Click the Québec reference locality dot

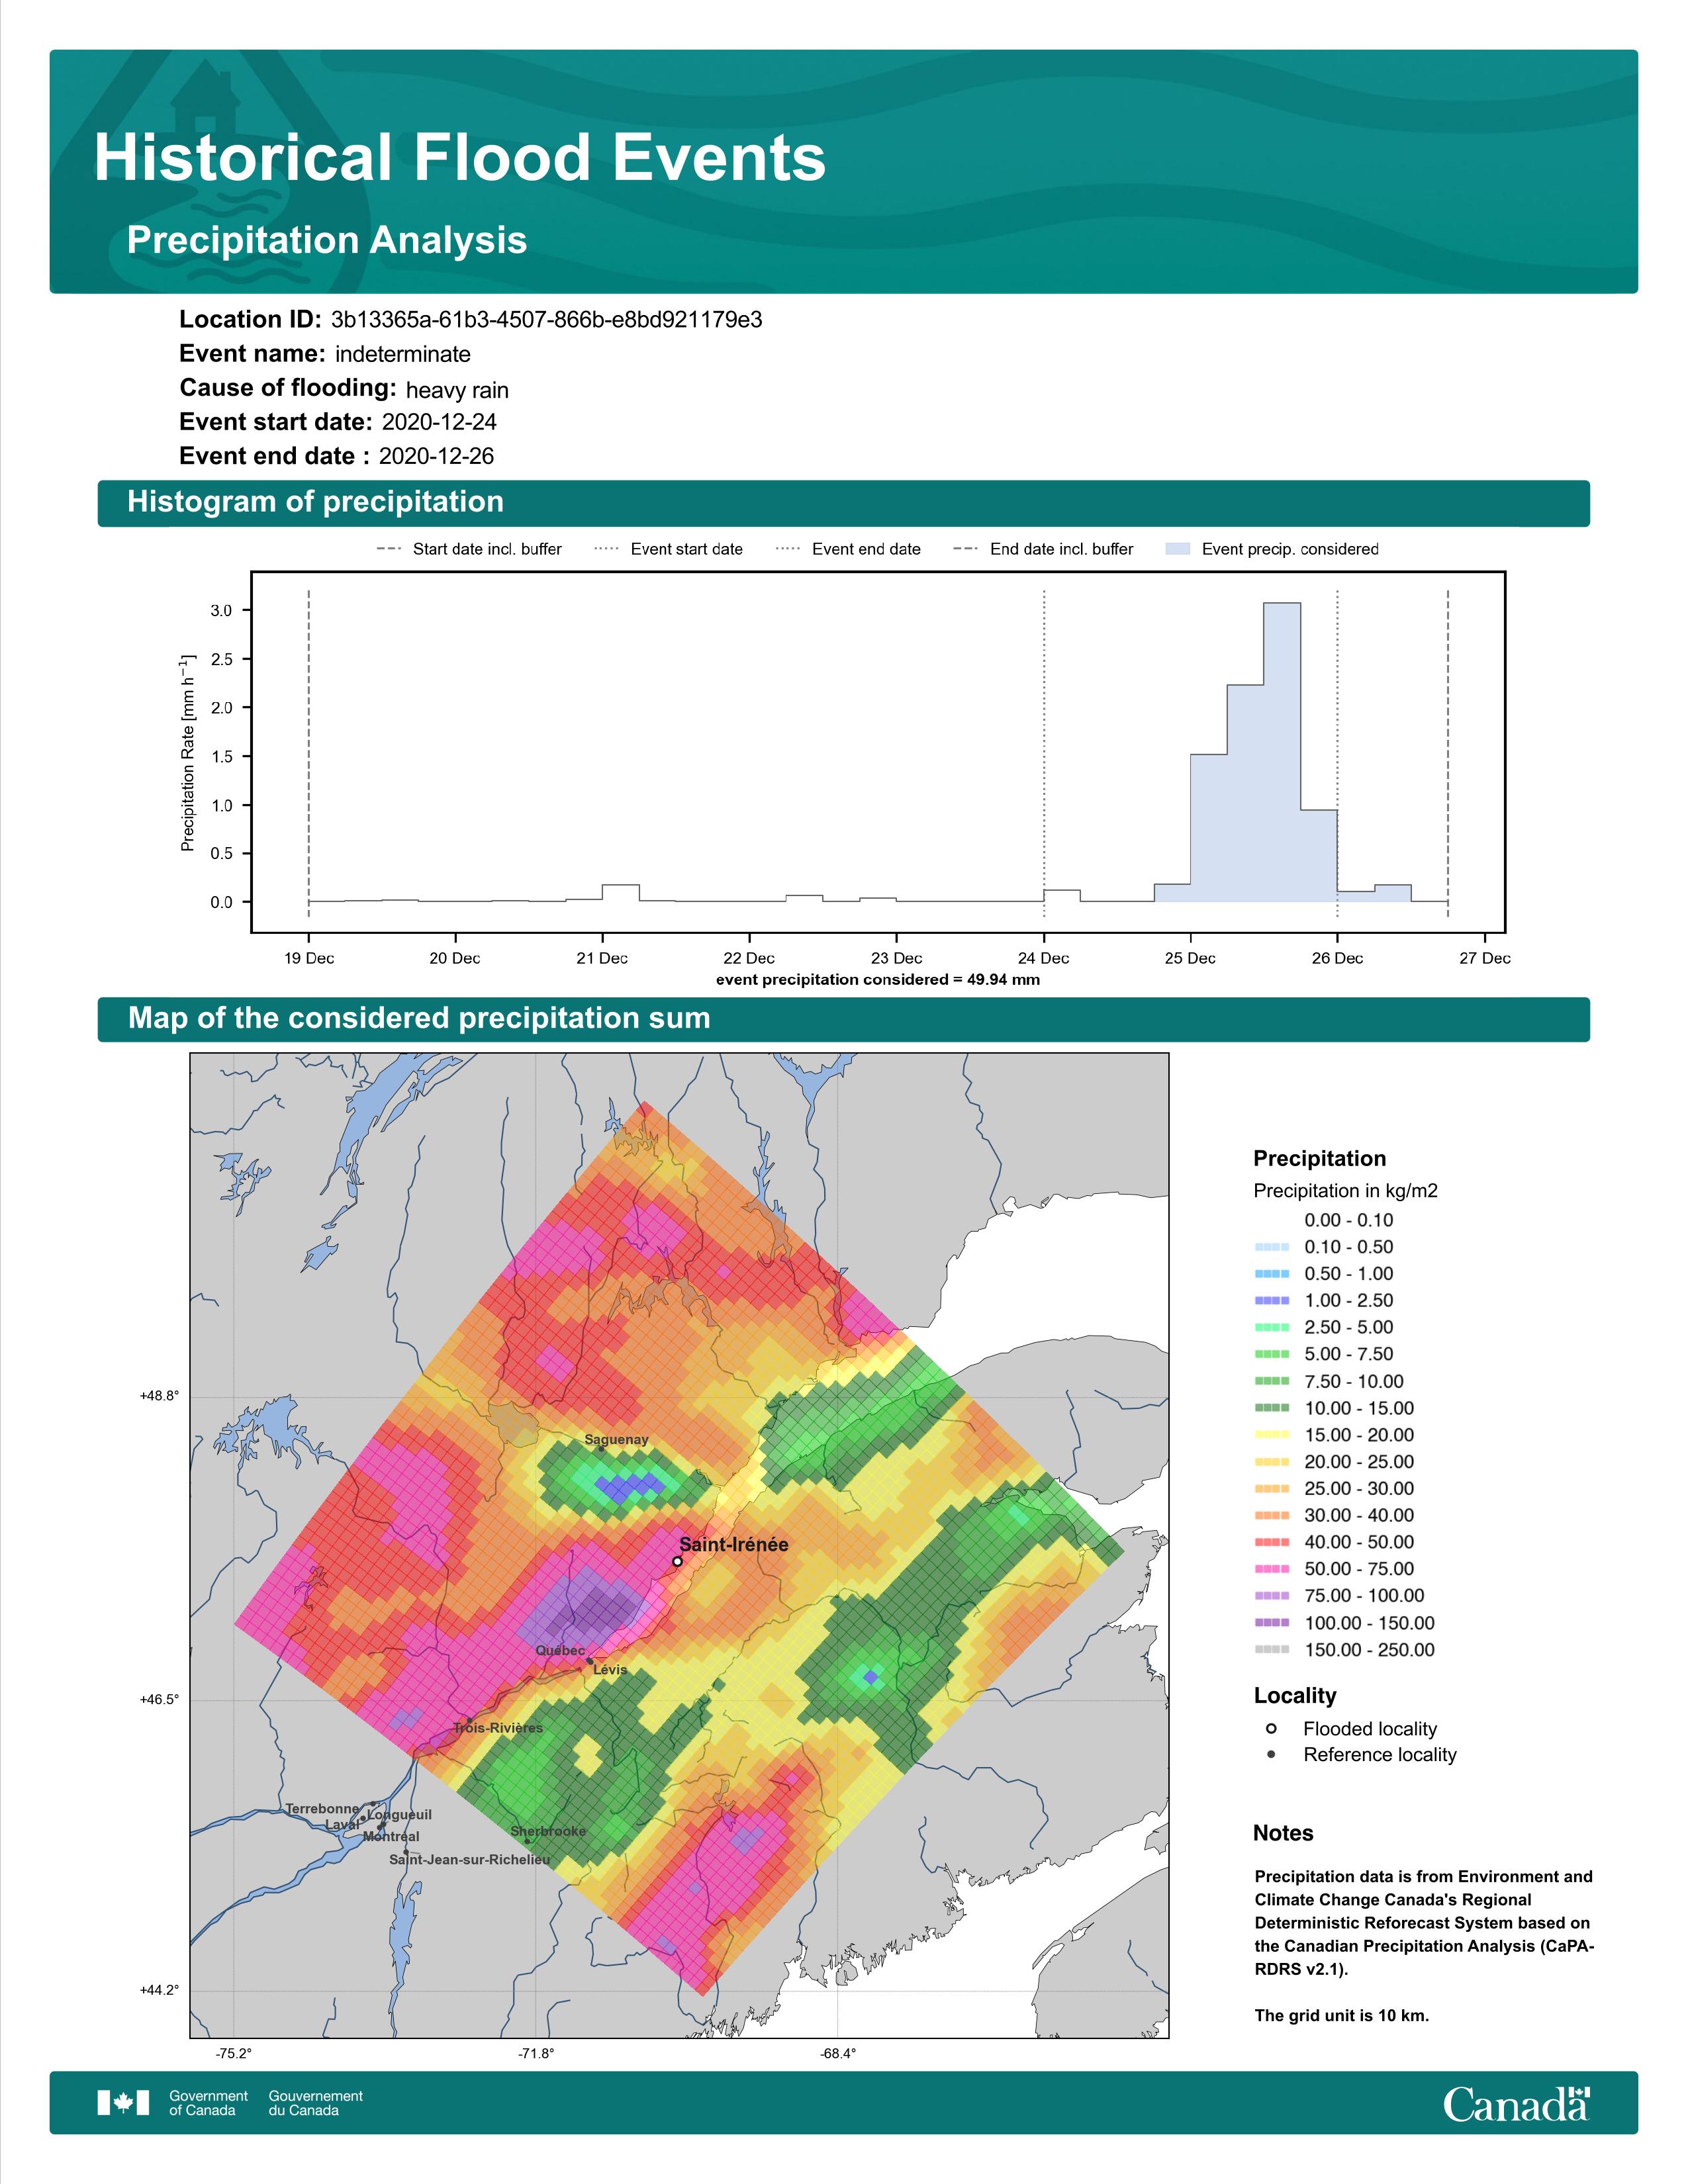590,1661
